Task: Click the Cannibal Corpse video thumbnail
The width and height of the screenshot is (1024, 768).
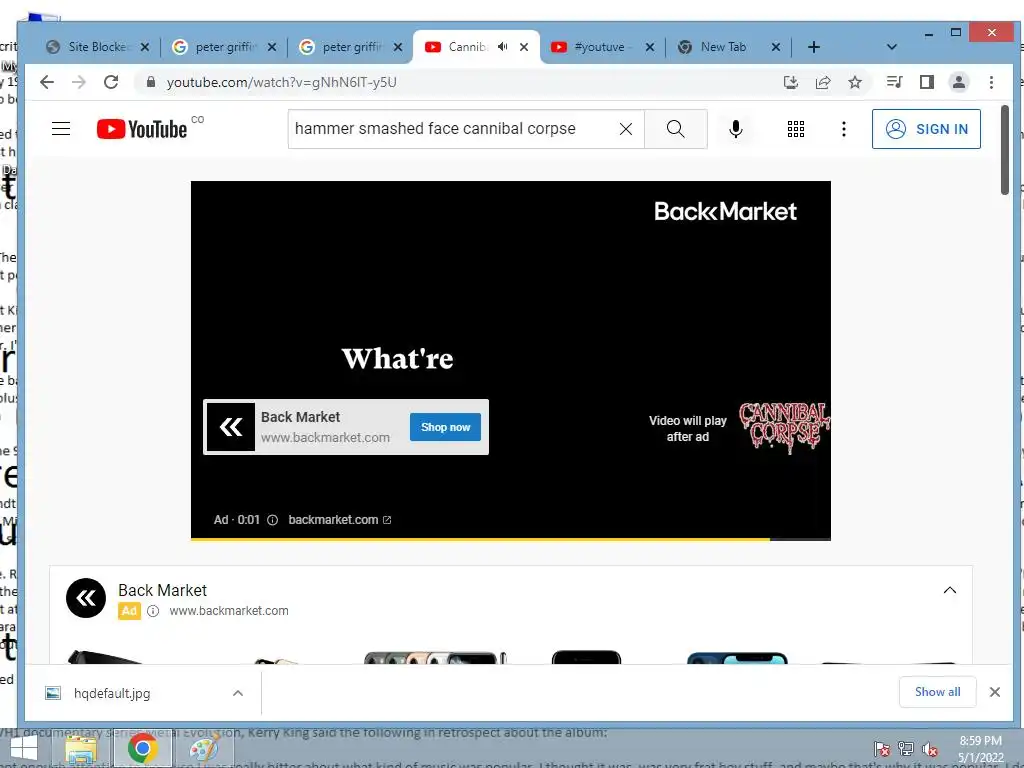Action: [x=784, y=428]
